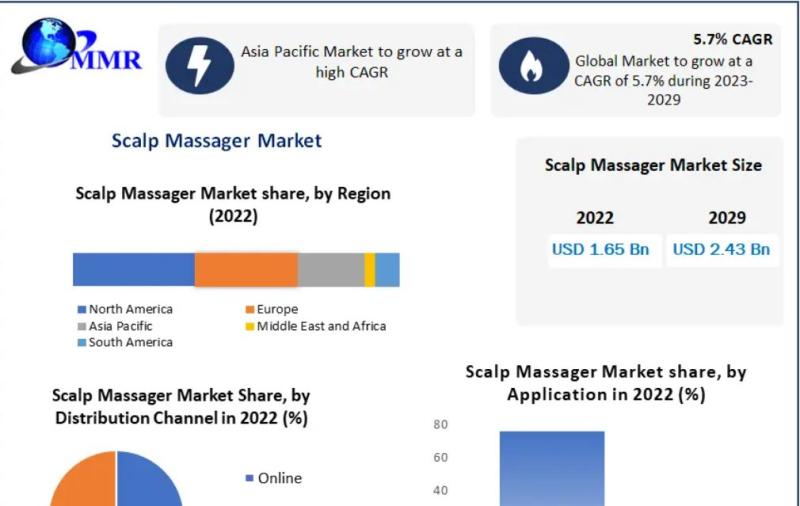This screenshot has height=506, width=800.
Task: Select the Asia Pacific gray legend marker
Action: pos(82,326)
